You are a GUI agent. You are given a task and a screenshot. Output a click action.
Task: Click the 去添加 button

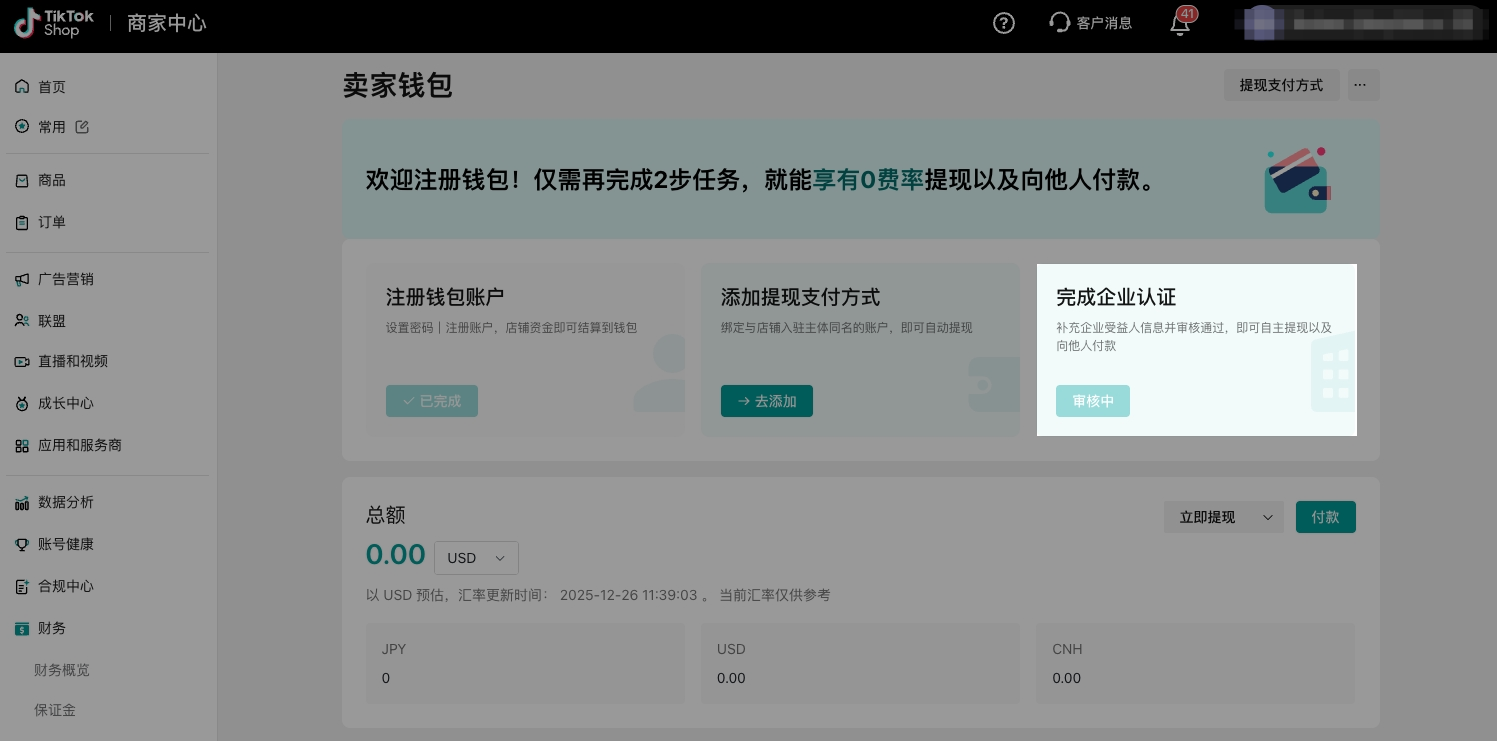coord(766,401)
